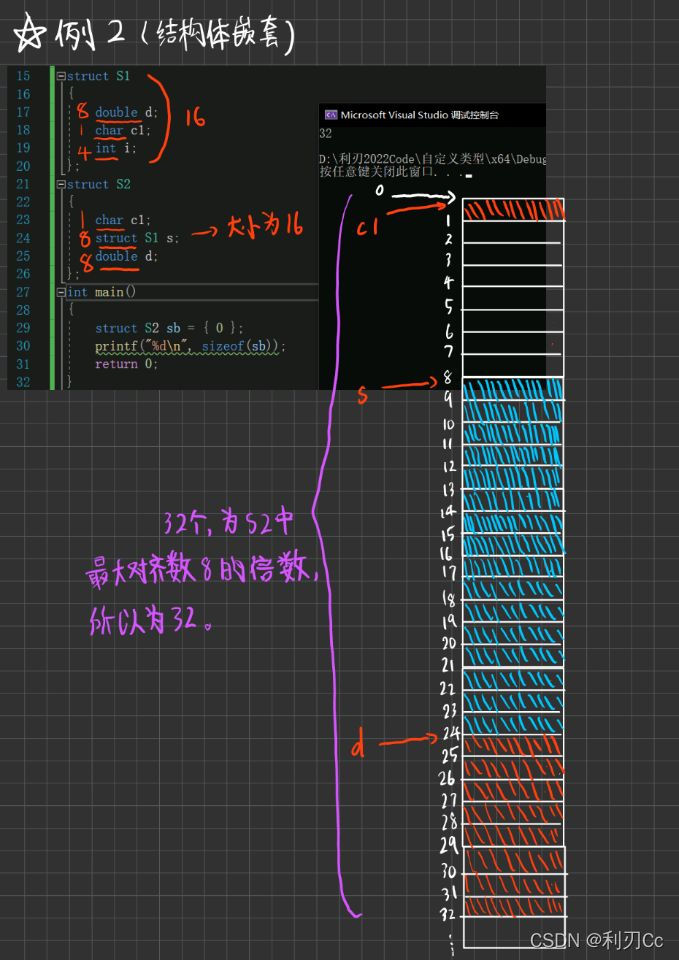The height and width of the screenshot is (960, 679).
Task: Click the CSDN @利刃Cc watermark
Action: click(x=596, y=940)
